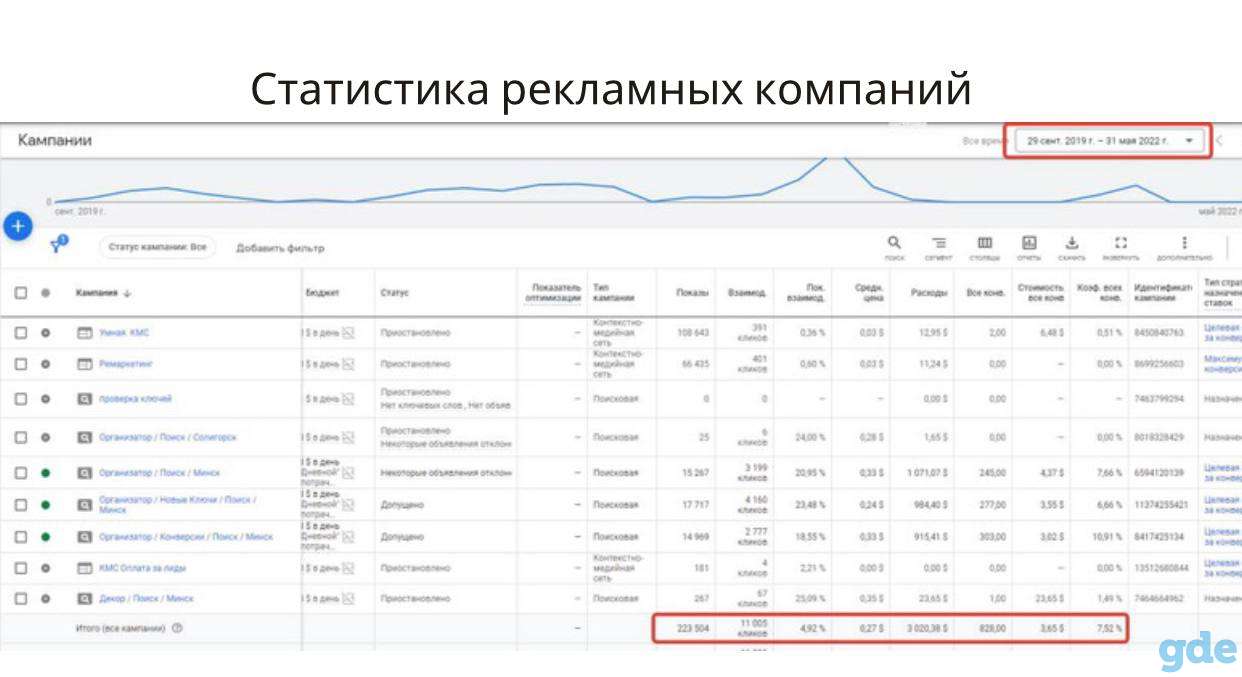Sort by the Бюджет column header

coord(323,293)
